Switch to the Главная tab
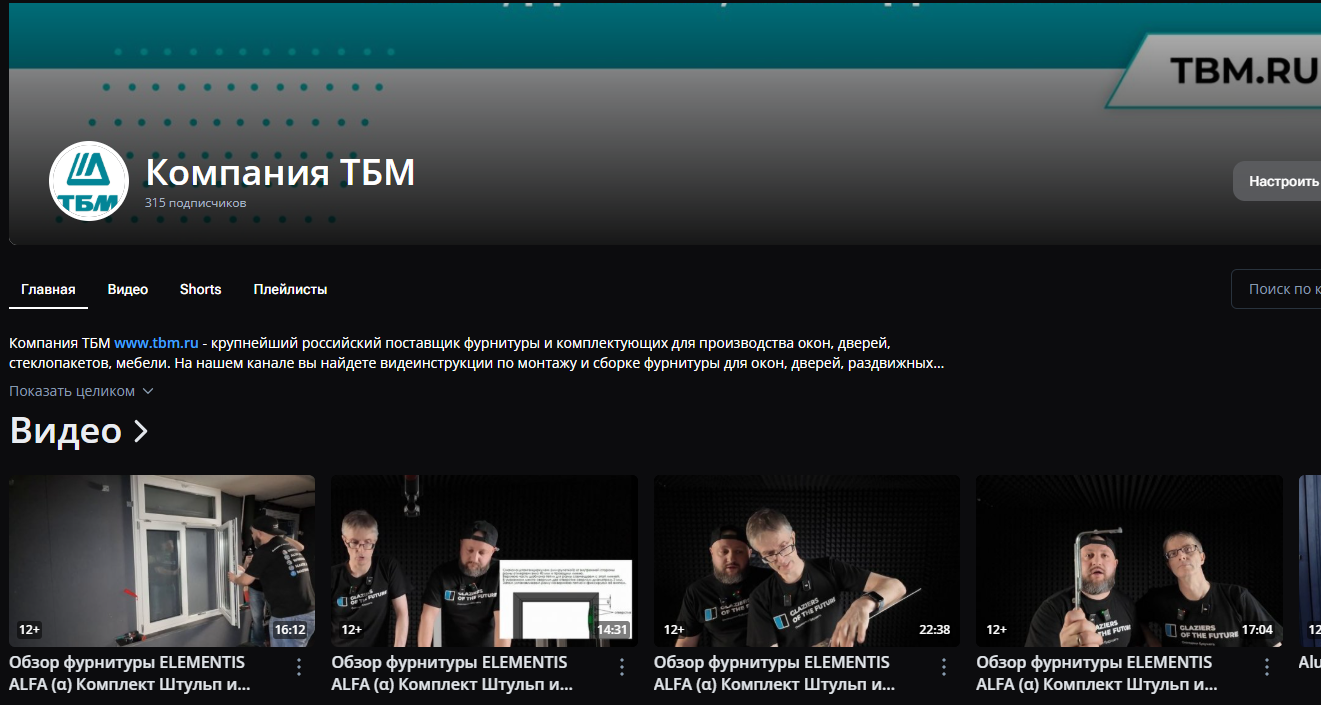This screenshot has width=1321, height=705. (x=48, y=289)
